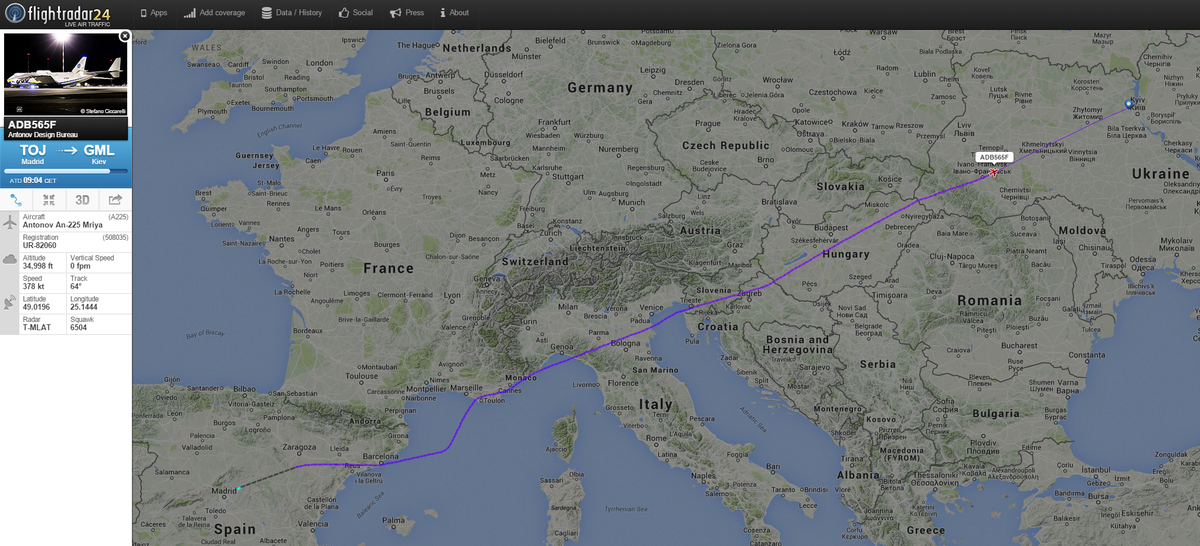
Task: Open the Apps menu
Action: tap(153, 13)
